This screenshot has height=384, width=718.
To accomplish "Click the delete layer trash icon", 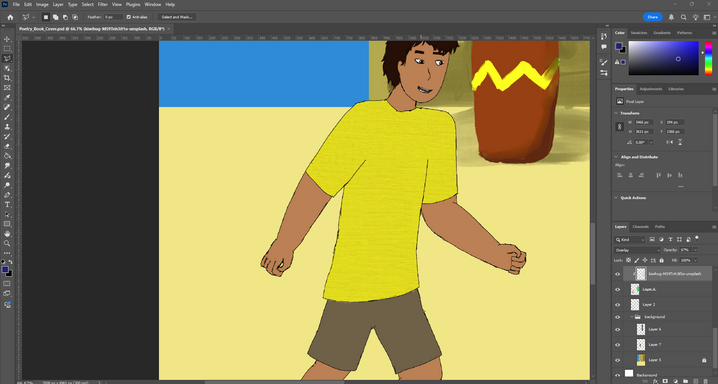I will tap(706, 381).
